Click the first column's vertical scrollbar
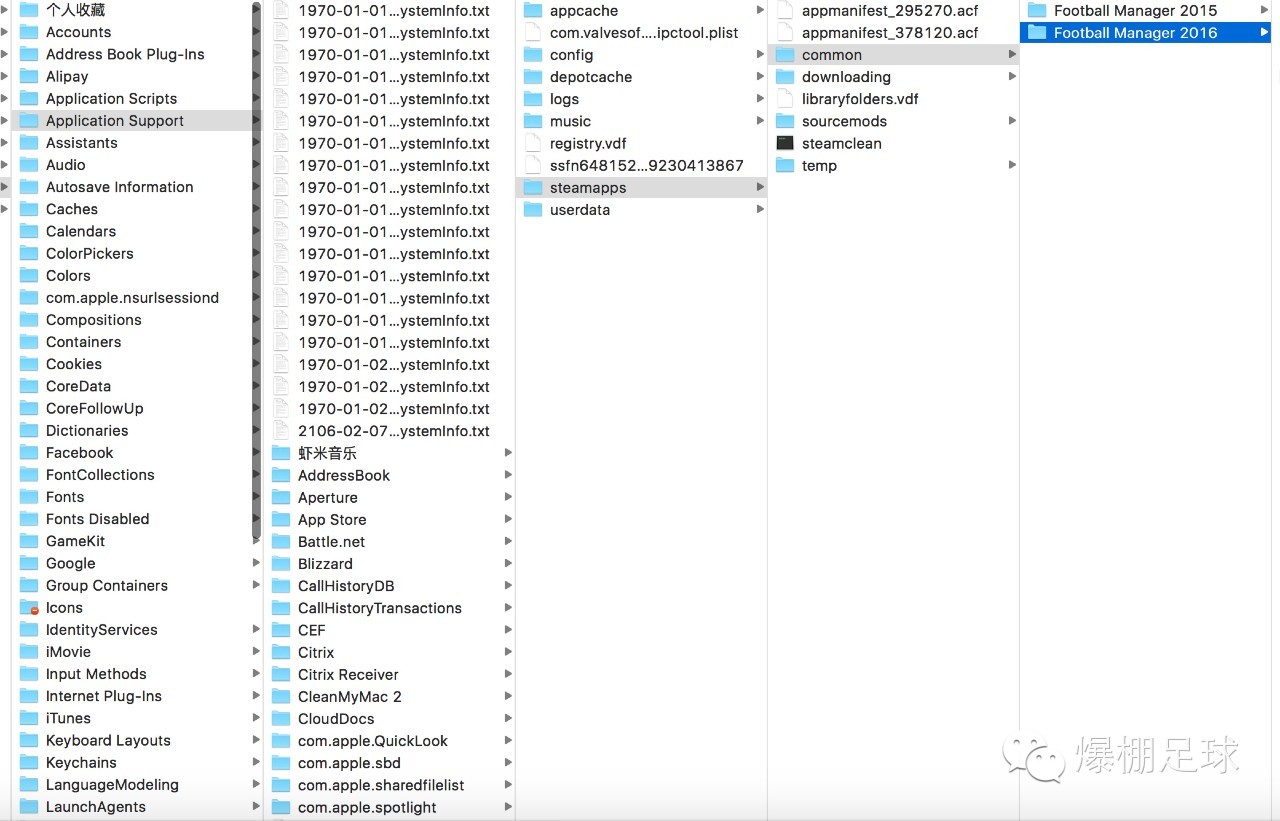This screenshot has height=821, width=1280. pyautogui.click(x=257, y=270)
